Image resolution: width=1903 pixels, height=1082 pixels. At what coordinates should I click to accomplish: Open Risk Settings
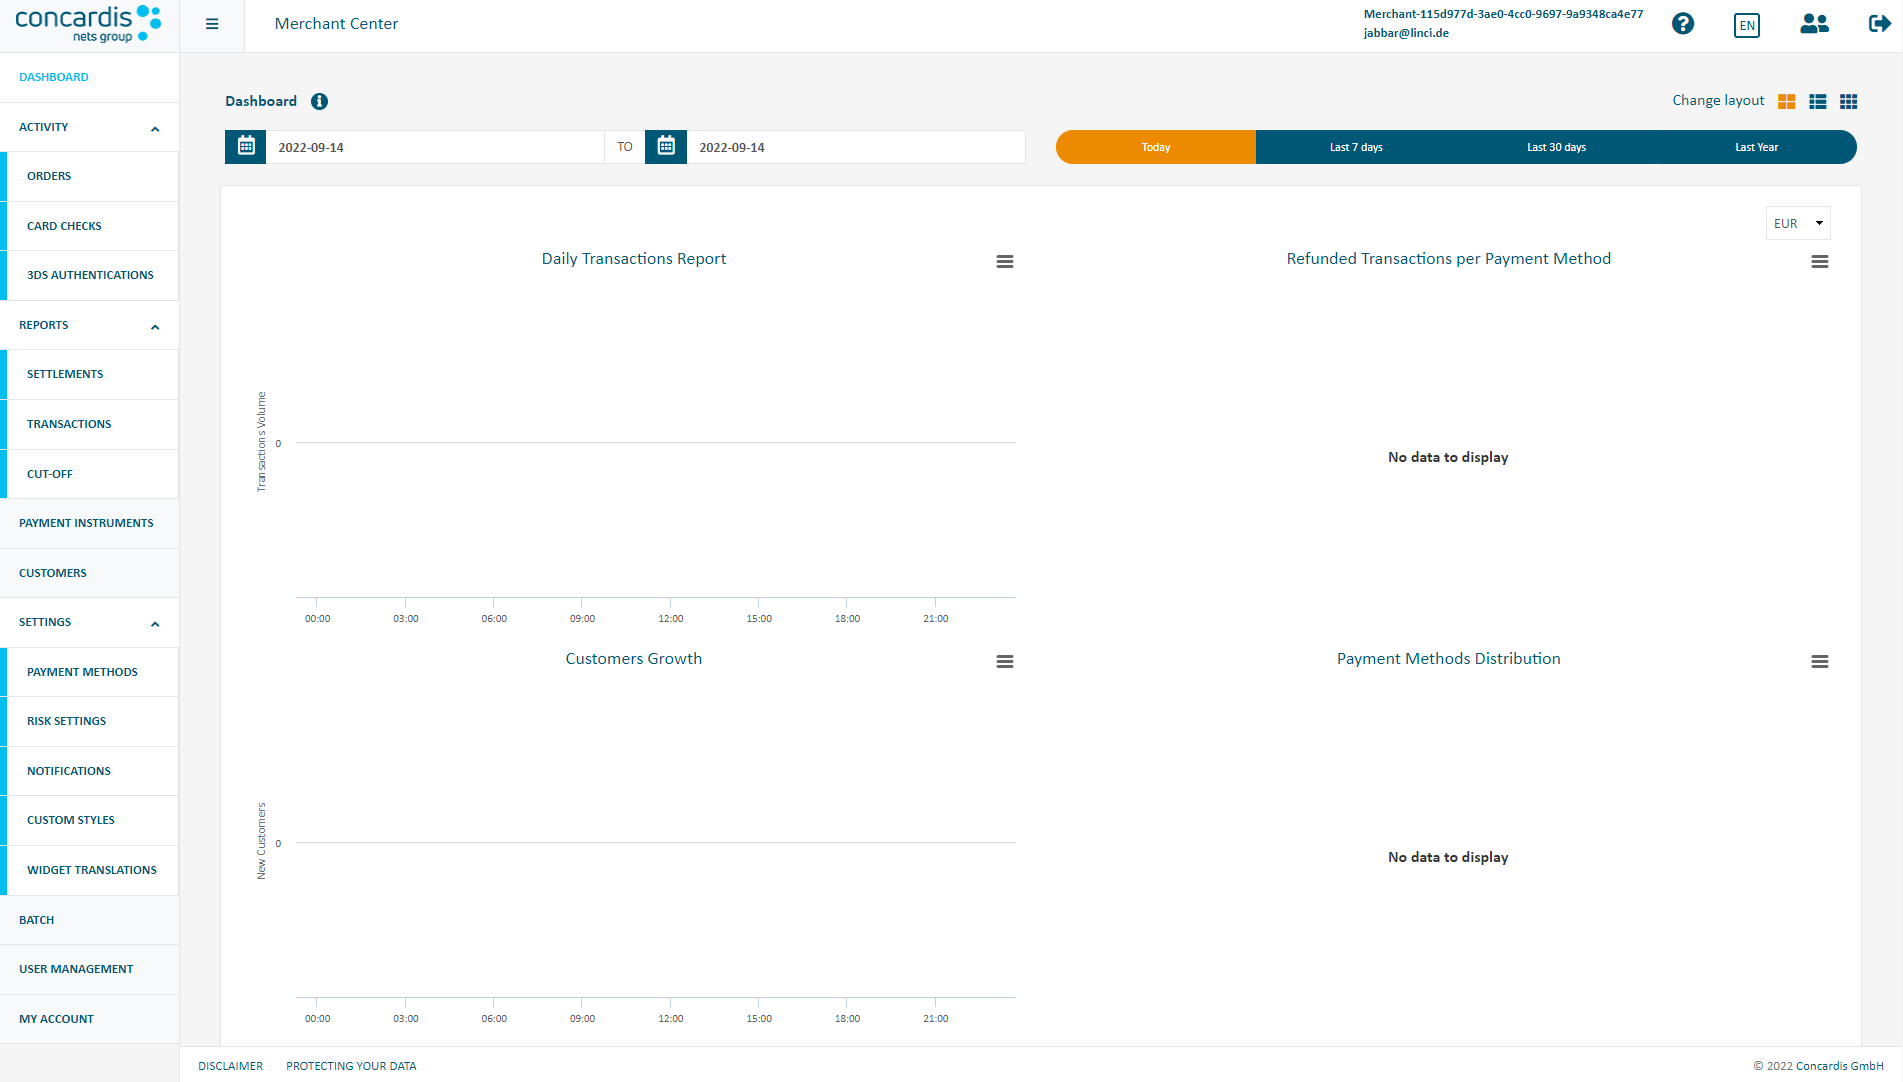90,721
